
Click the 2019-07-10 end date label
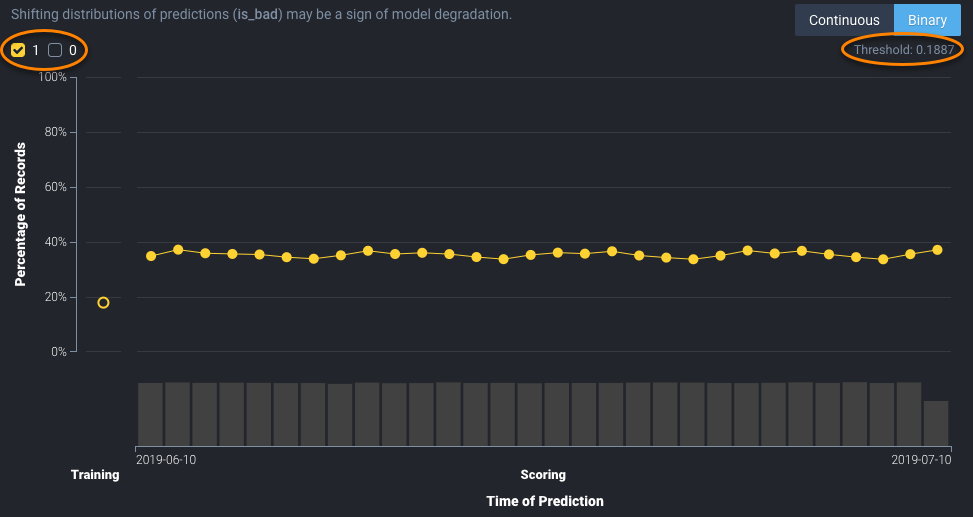[920, 459]
